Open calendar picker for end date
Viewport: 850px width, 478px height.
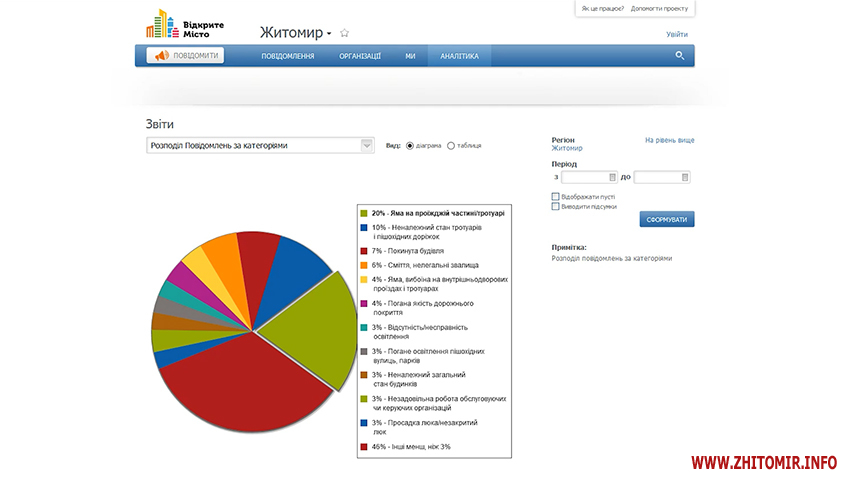coord(685,177)
